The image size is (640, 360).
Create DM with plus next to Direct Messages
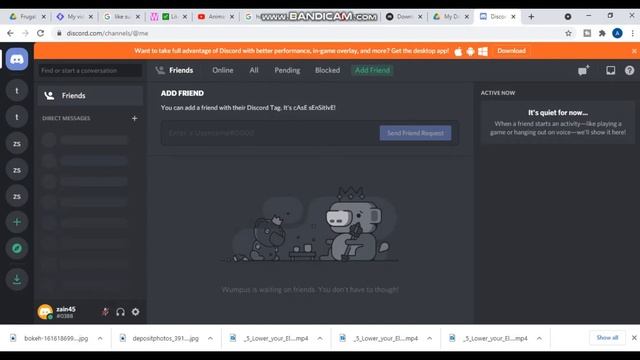point(135,118)
